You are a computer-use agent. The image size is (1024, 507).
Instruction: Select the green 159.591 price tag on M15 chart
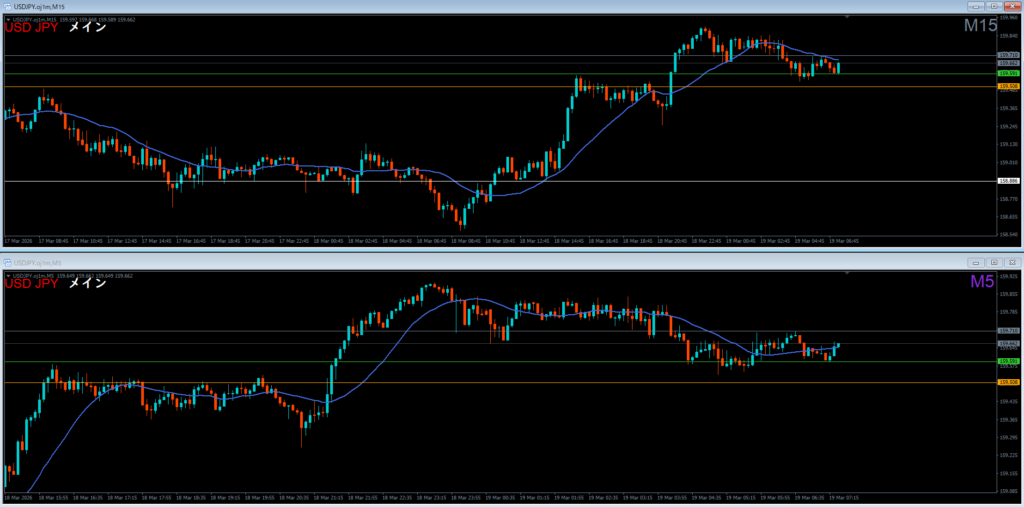[x=1008, y=73]
